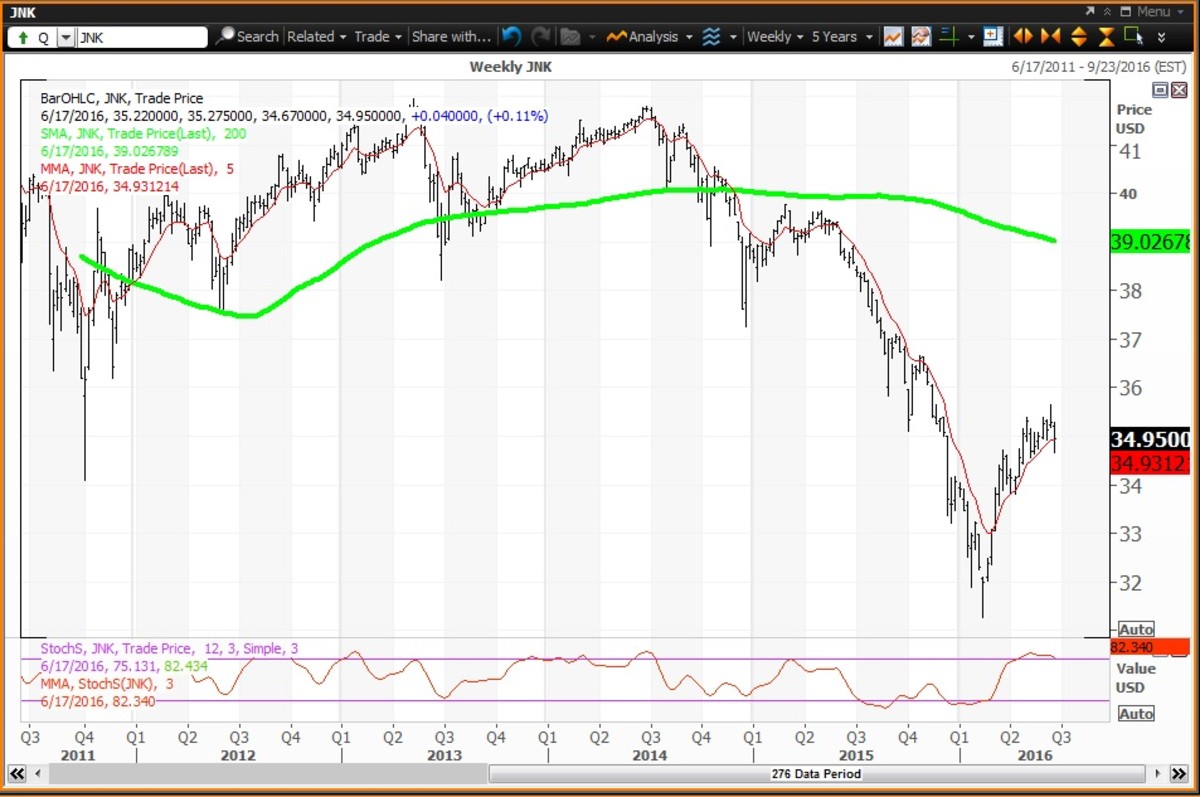Click the compress vertically hourglass icon
Viewport: 1200px width, 797px height.
(1106, 37)
